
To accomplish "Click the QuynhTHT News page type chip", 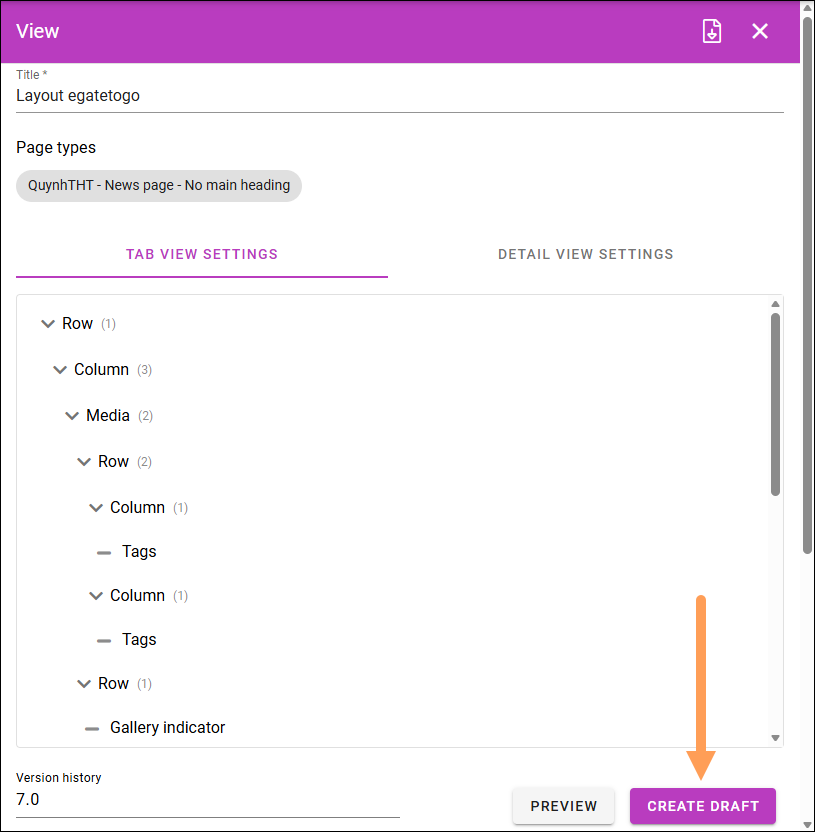I will pyautogui.click(x=159, y=186).
